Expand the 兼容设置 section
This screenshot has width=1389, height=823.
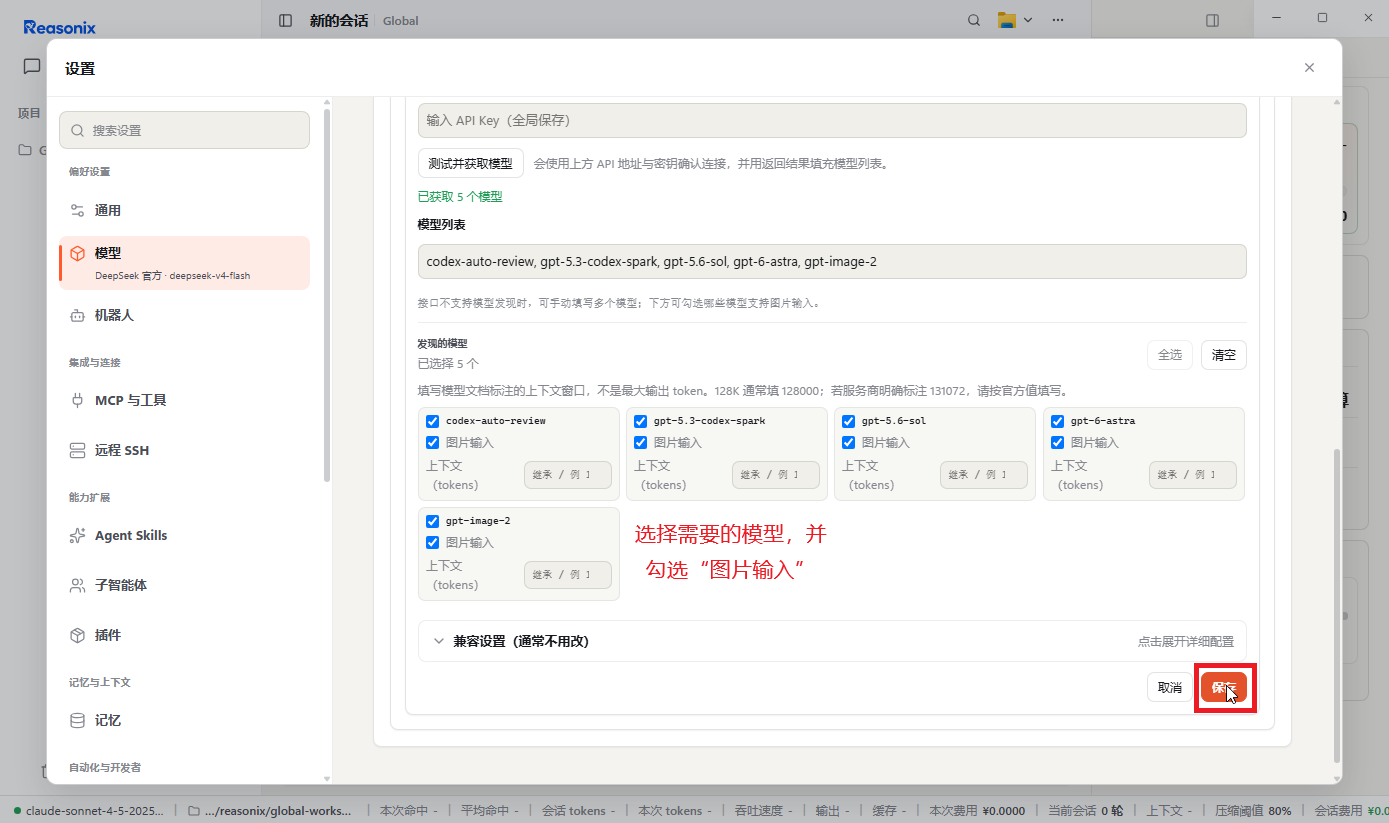point(832,641)
